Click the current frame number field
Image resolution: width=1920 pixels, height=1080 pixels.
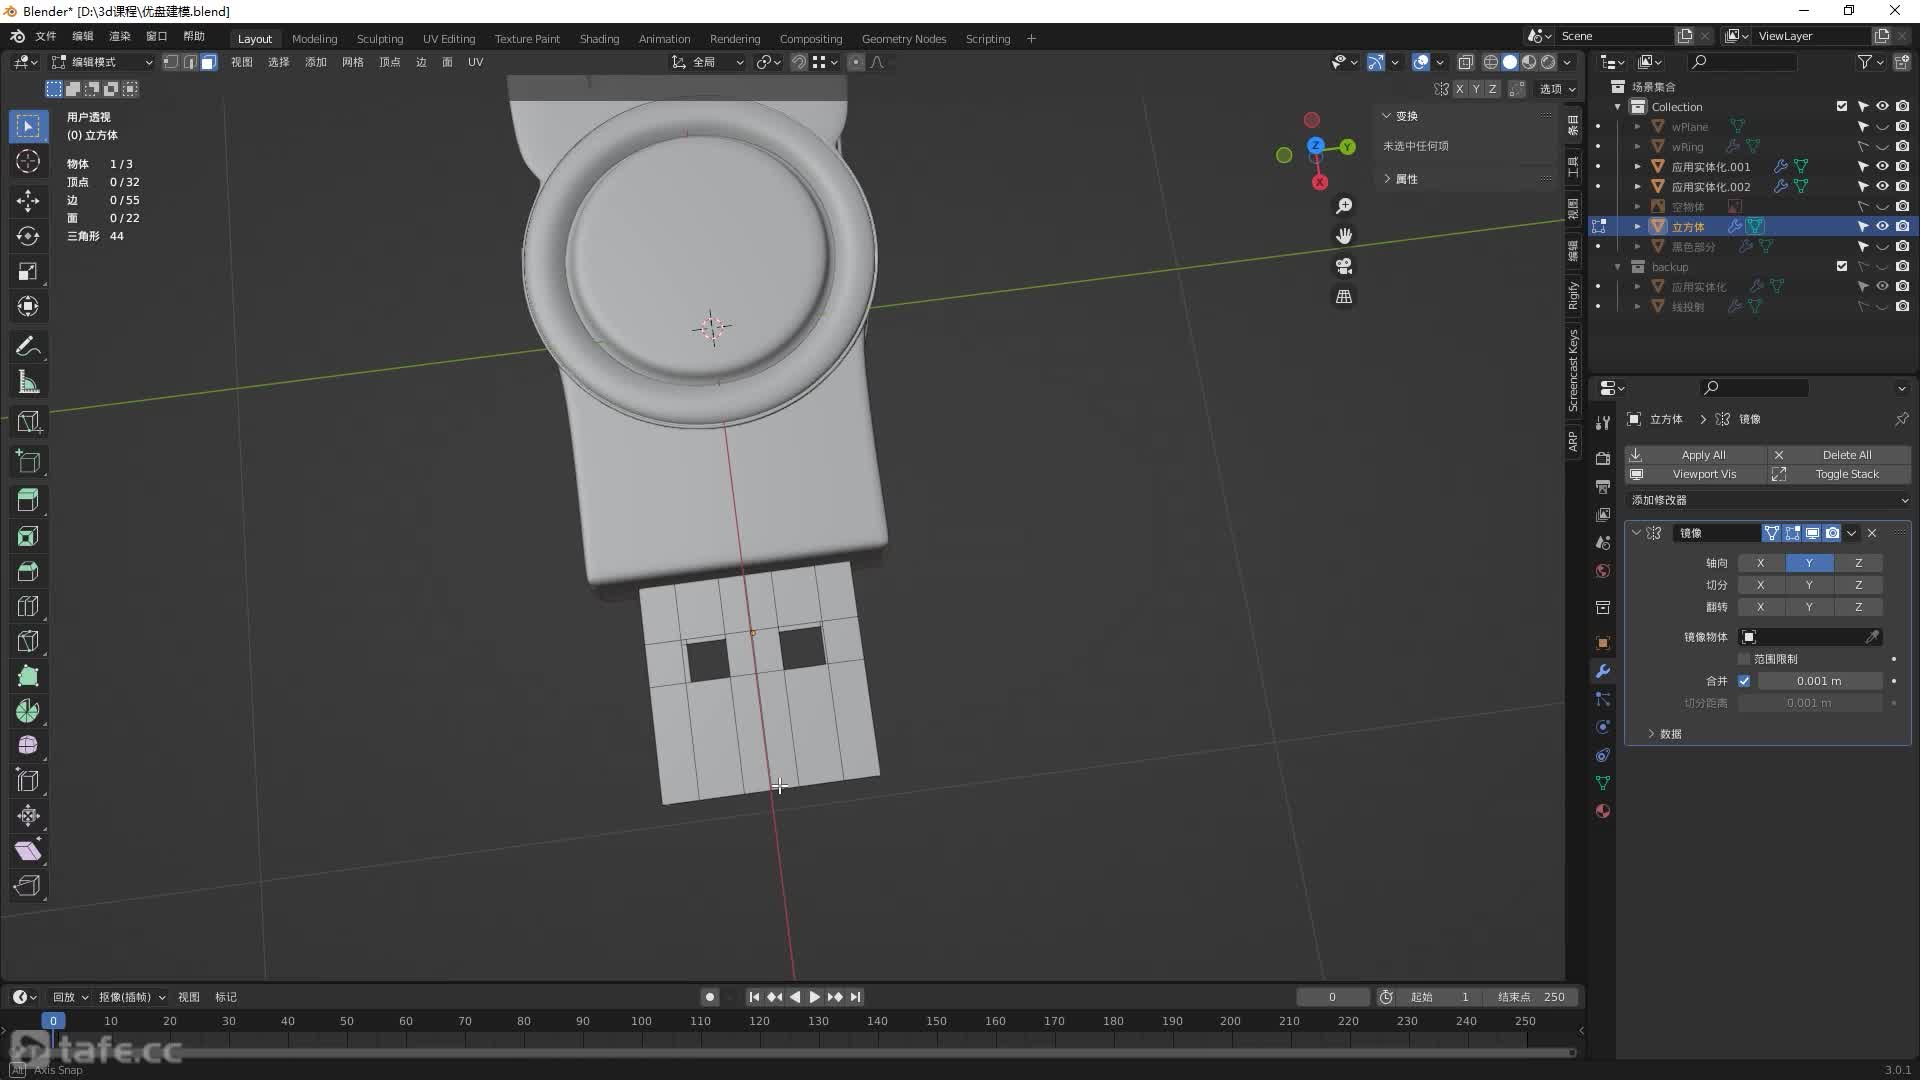click(x=1332, y=997)
